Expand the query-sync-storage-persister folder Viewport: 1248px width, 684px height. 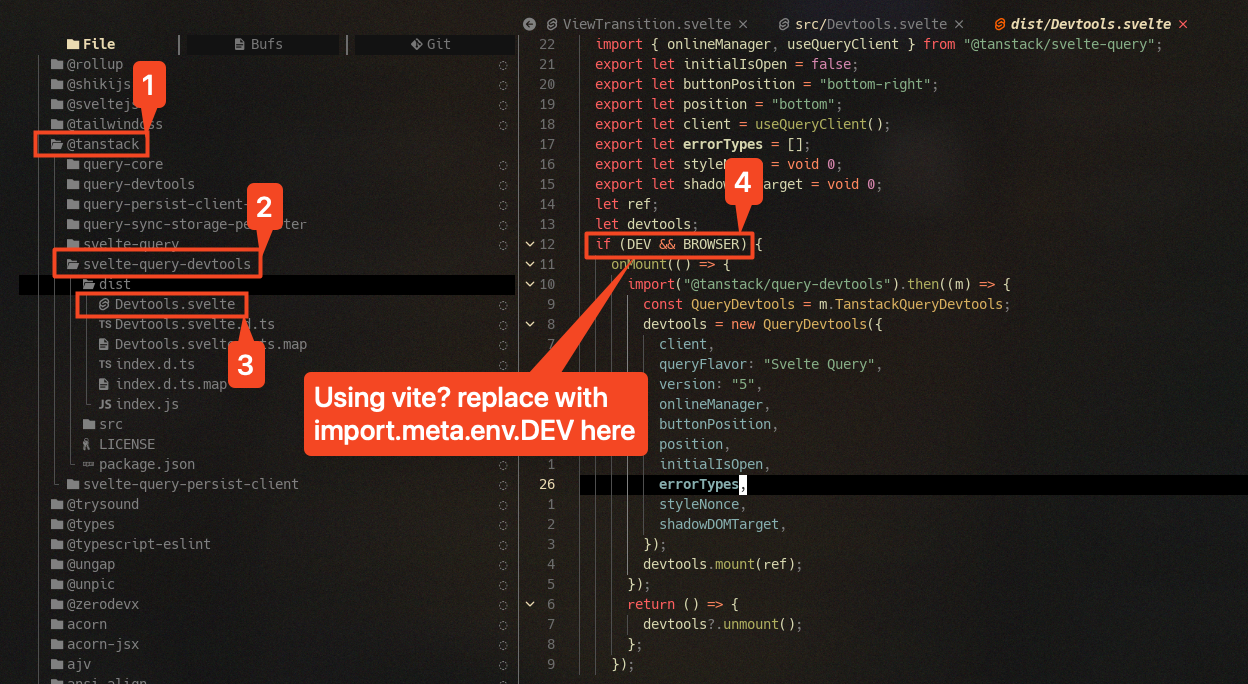tap(186, 224)
